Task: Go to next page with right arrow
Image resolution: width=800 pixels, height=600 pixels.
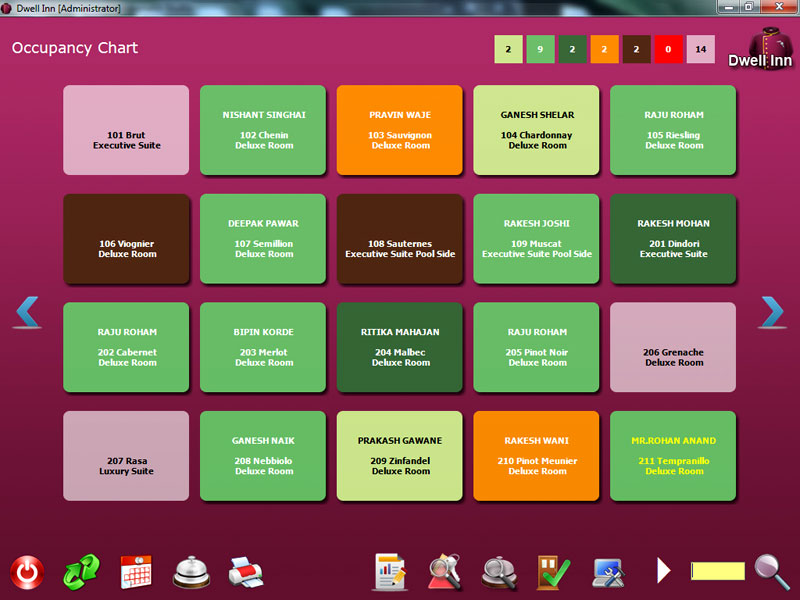Action: (772, 313)
